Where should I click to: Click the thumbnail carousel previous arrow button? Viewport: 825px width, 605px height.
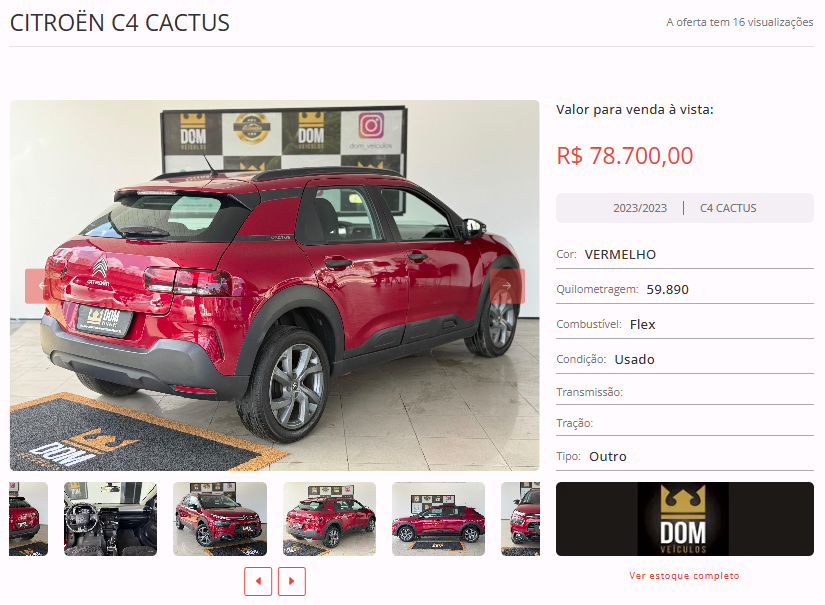pos(258,581)
